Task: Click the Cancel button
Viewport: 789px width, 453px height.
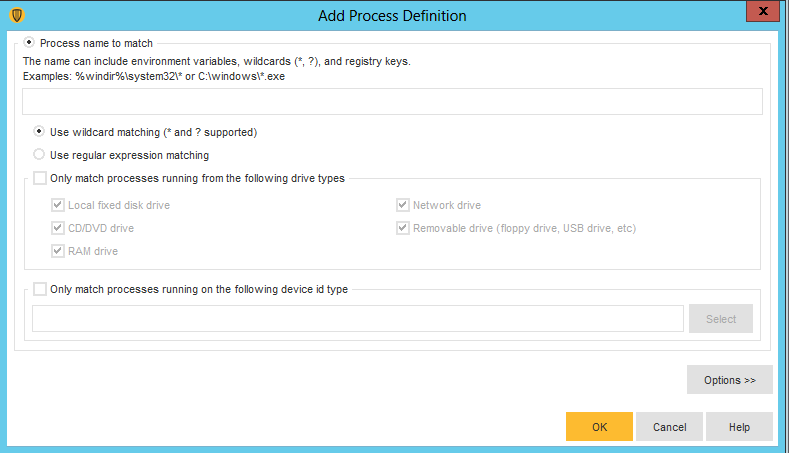Action: [x=669, y=427]
